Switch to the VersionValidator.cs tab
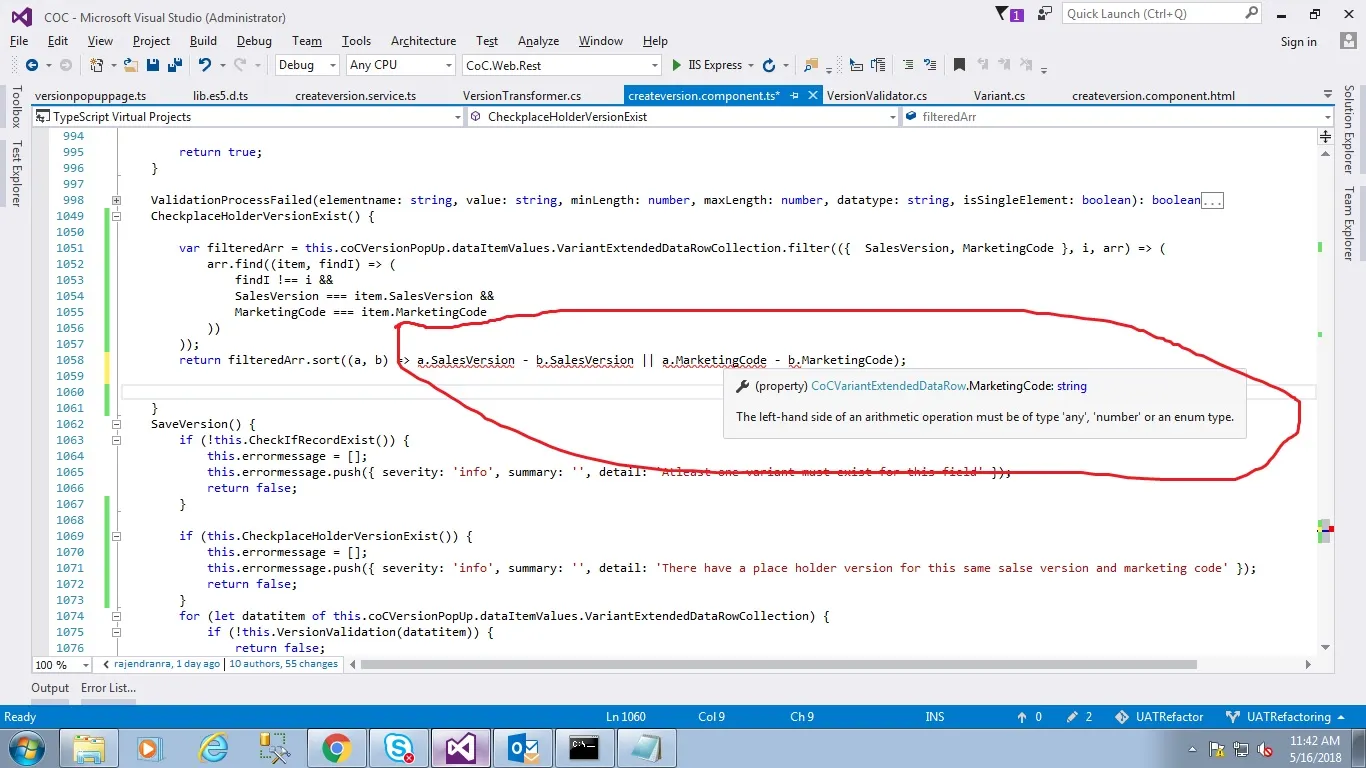This screenshot has height=768, width=1366. click(877, 96)
